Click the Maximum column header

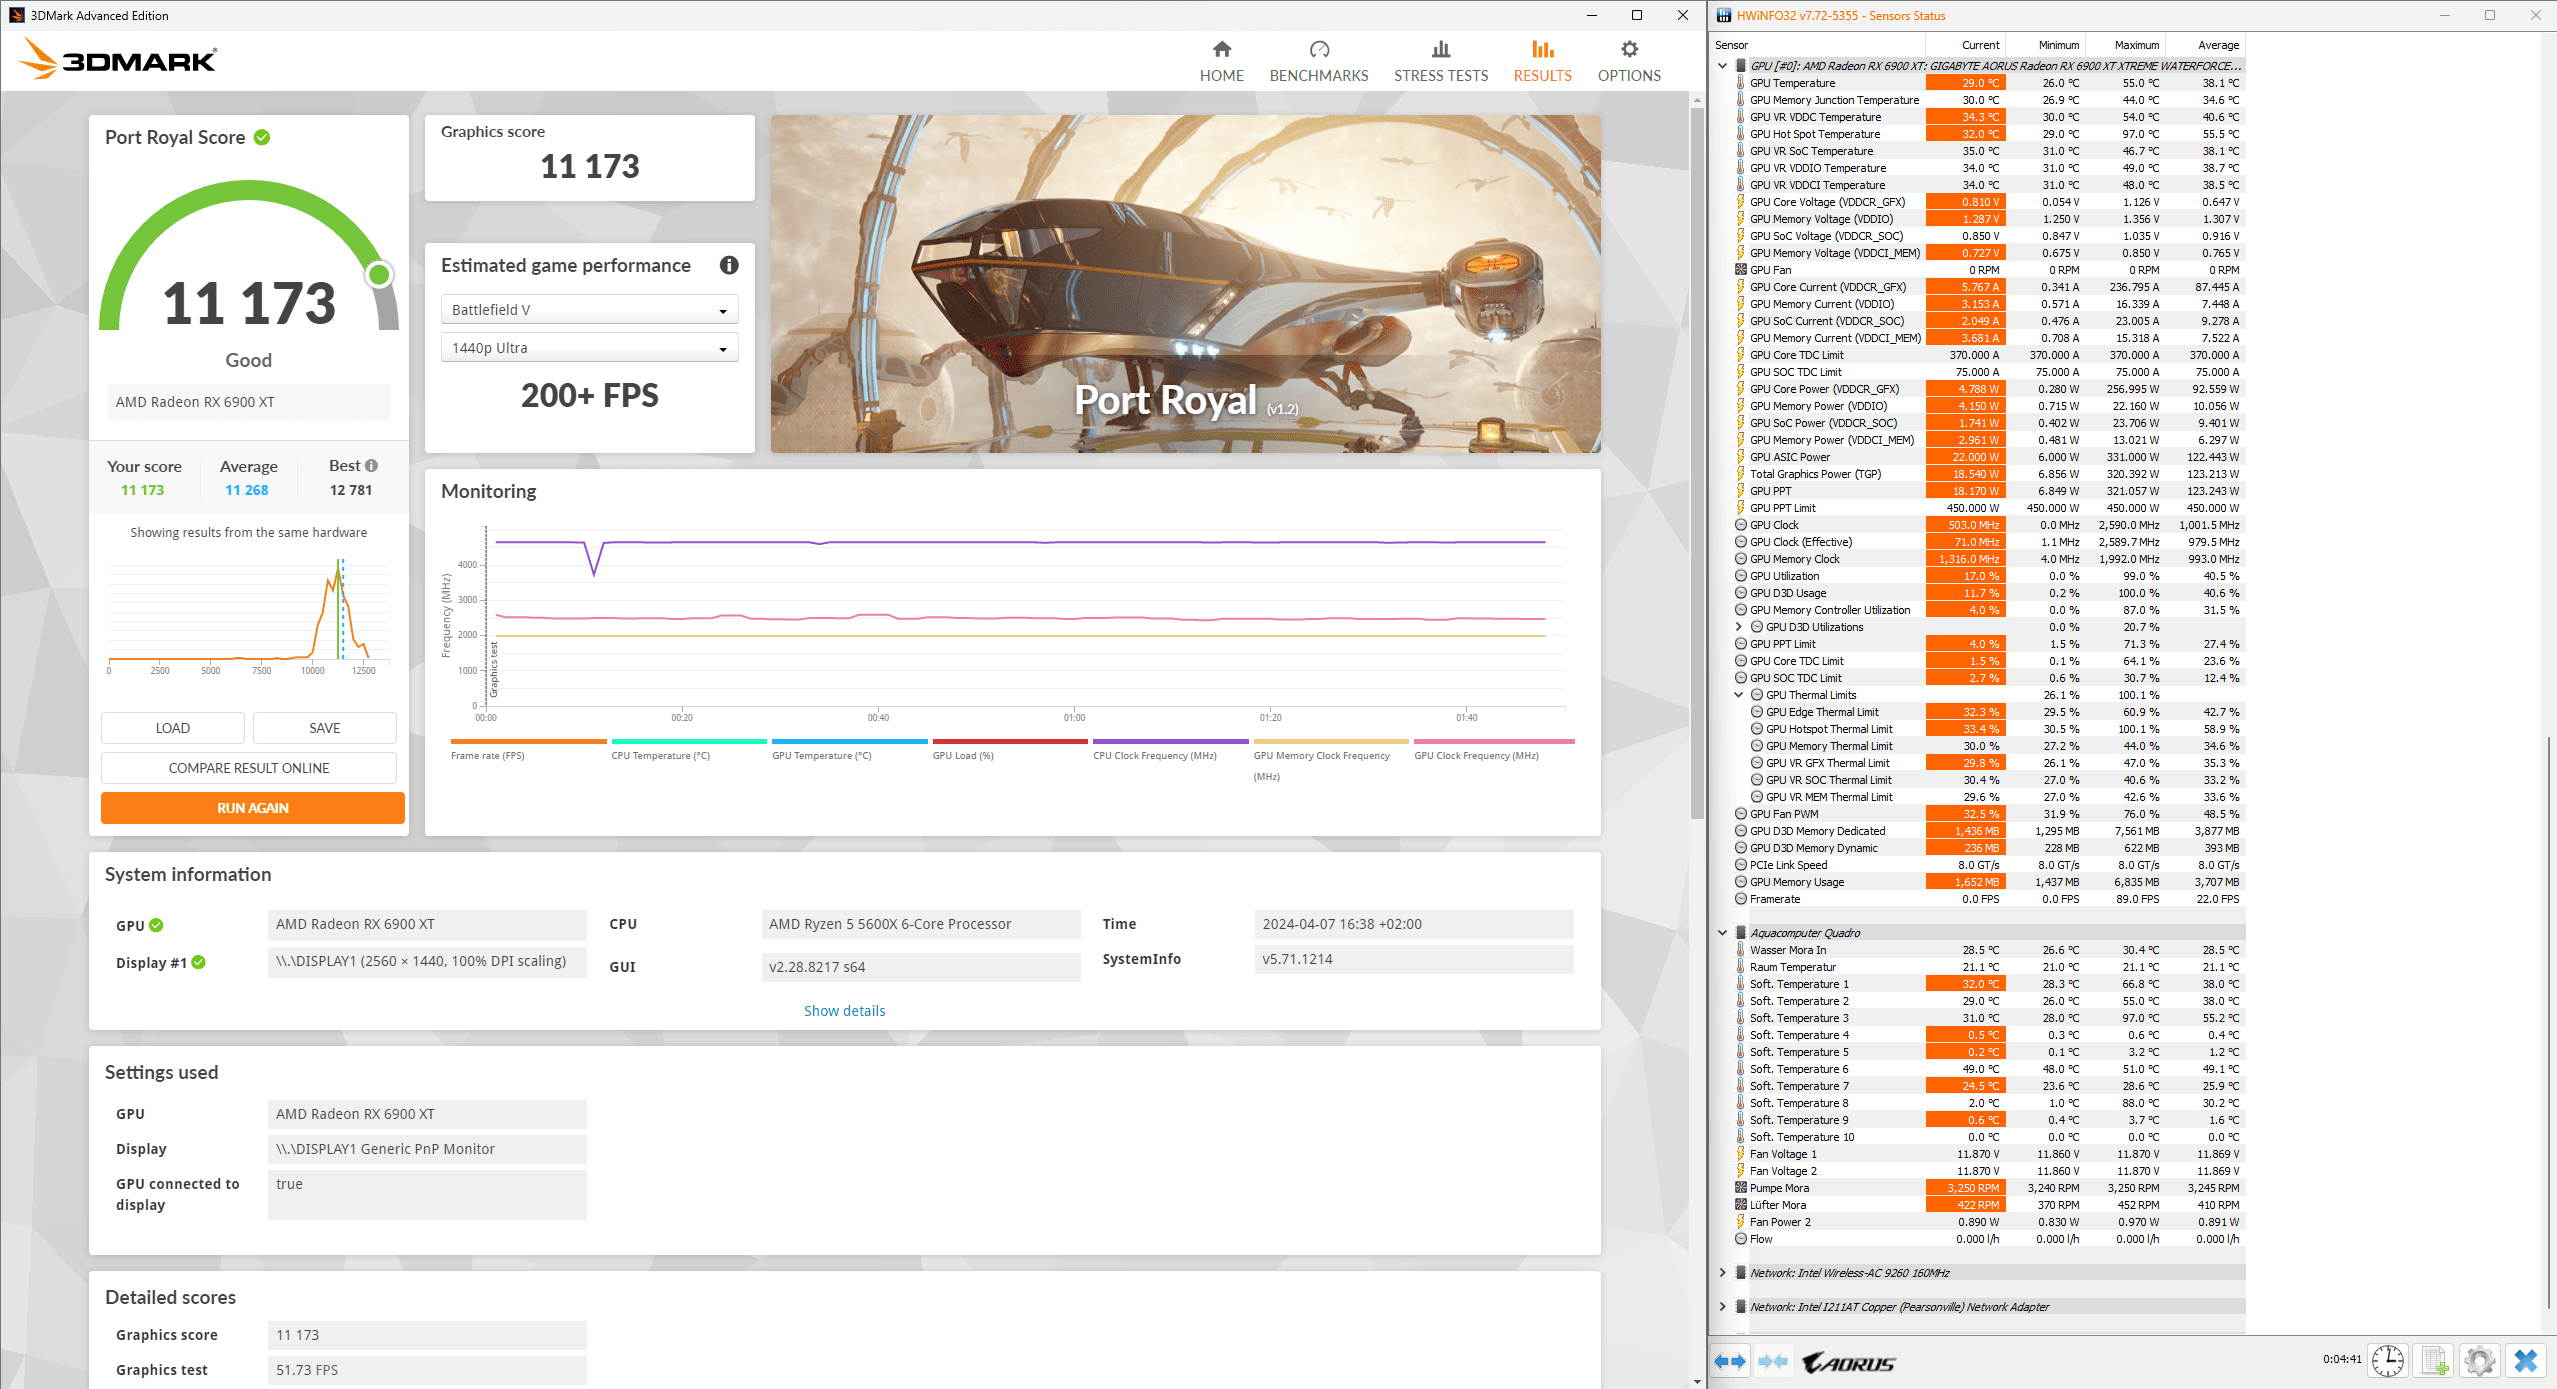[x=2125, y=45]
